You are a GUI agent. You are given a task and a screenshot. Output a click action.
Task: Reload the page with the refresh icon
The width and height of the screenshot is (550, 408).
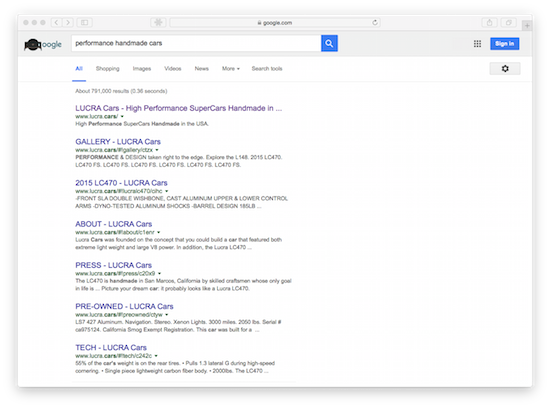click(x=375, y=22)
